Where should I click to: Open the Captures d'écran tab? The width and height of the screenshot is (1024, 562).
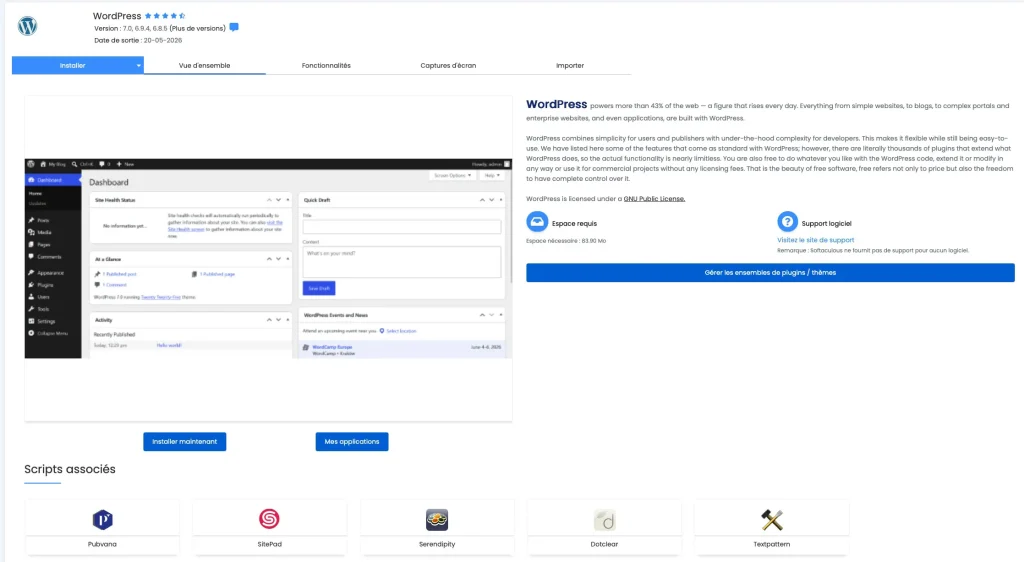[448, 65]
